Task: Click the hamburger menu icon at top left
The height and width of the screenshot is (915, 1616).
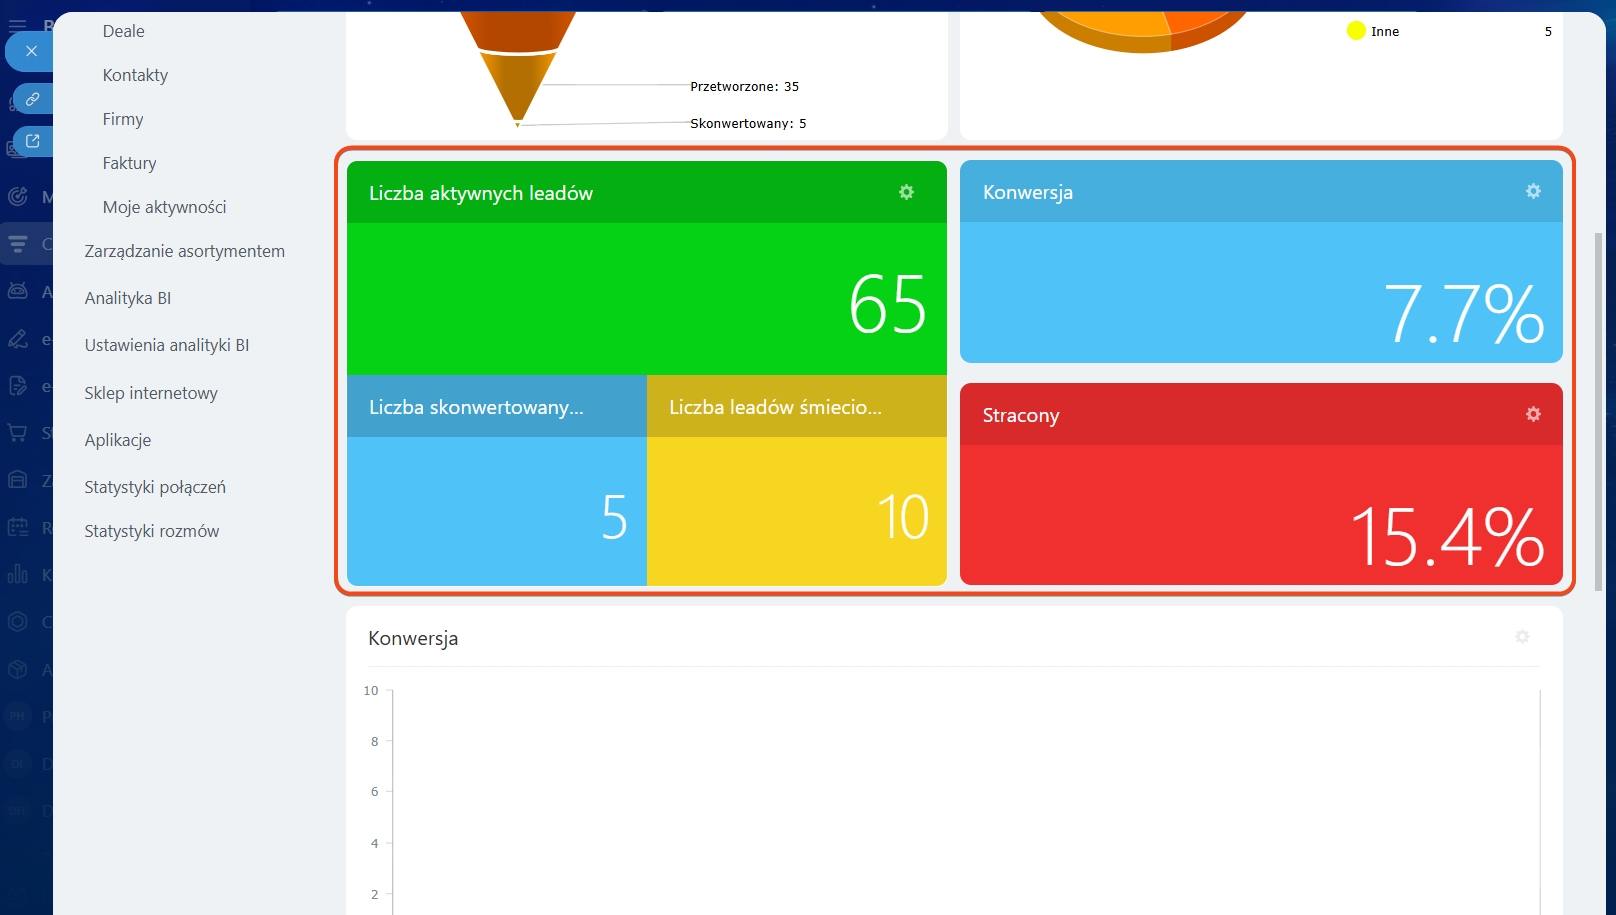Action: point(17,26)
